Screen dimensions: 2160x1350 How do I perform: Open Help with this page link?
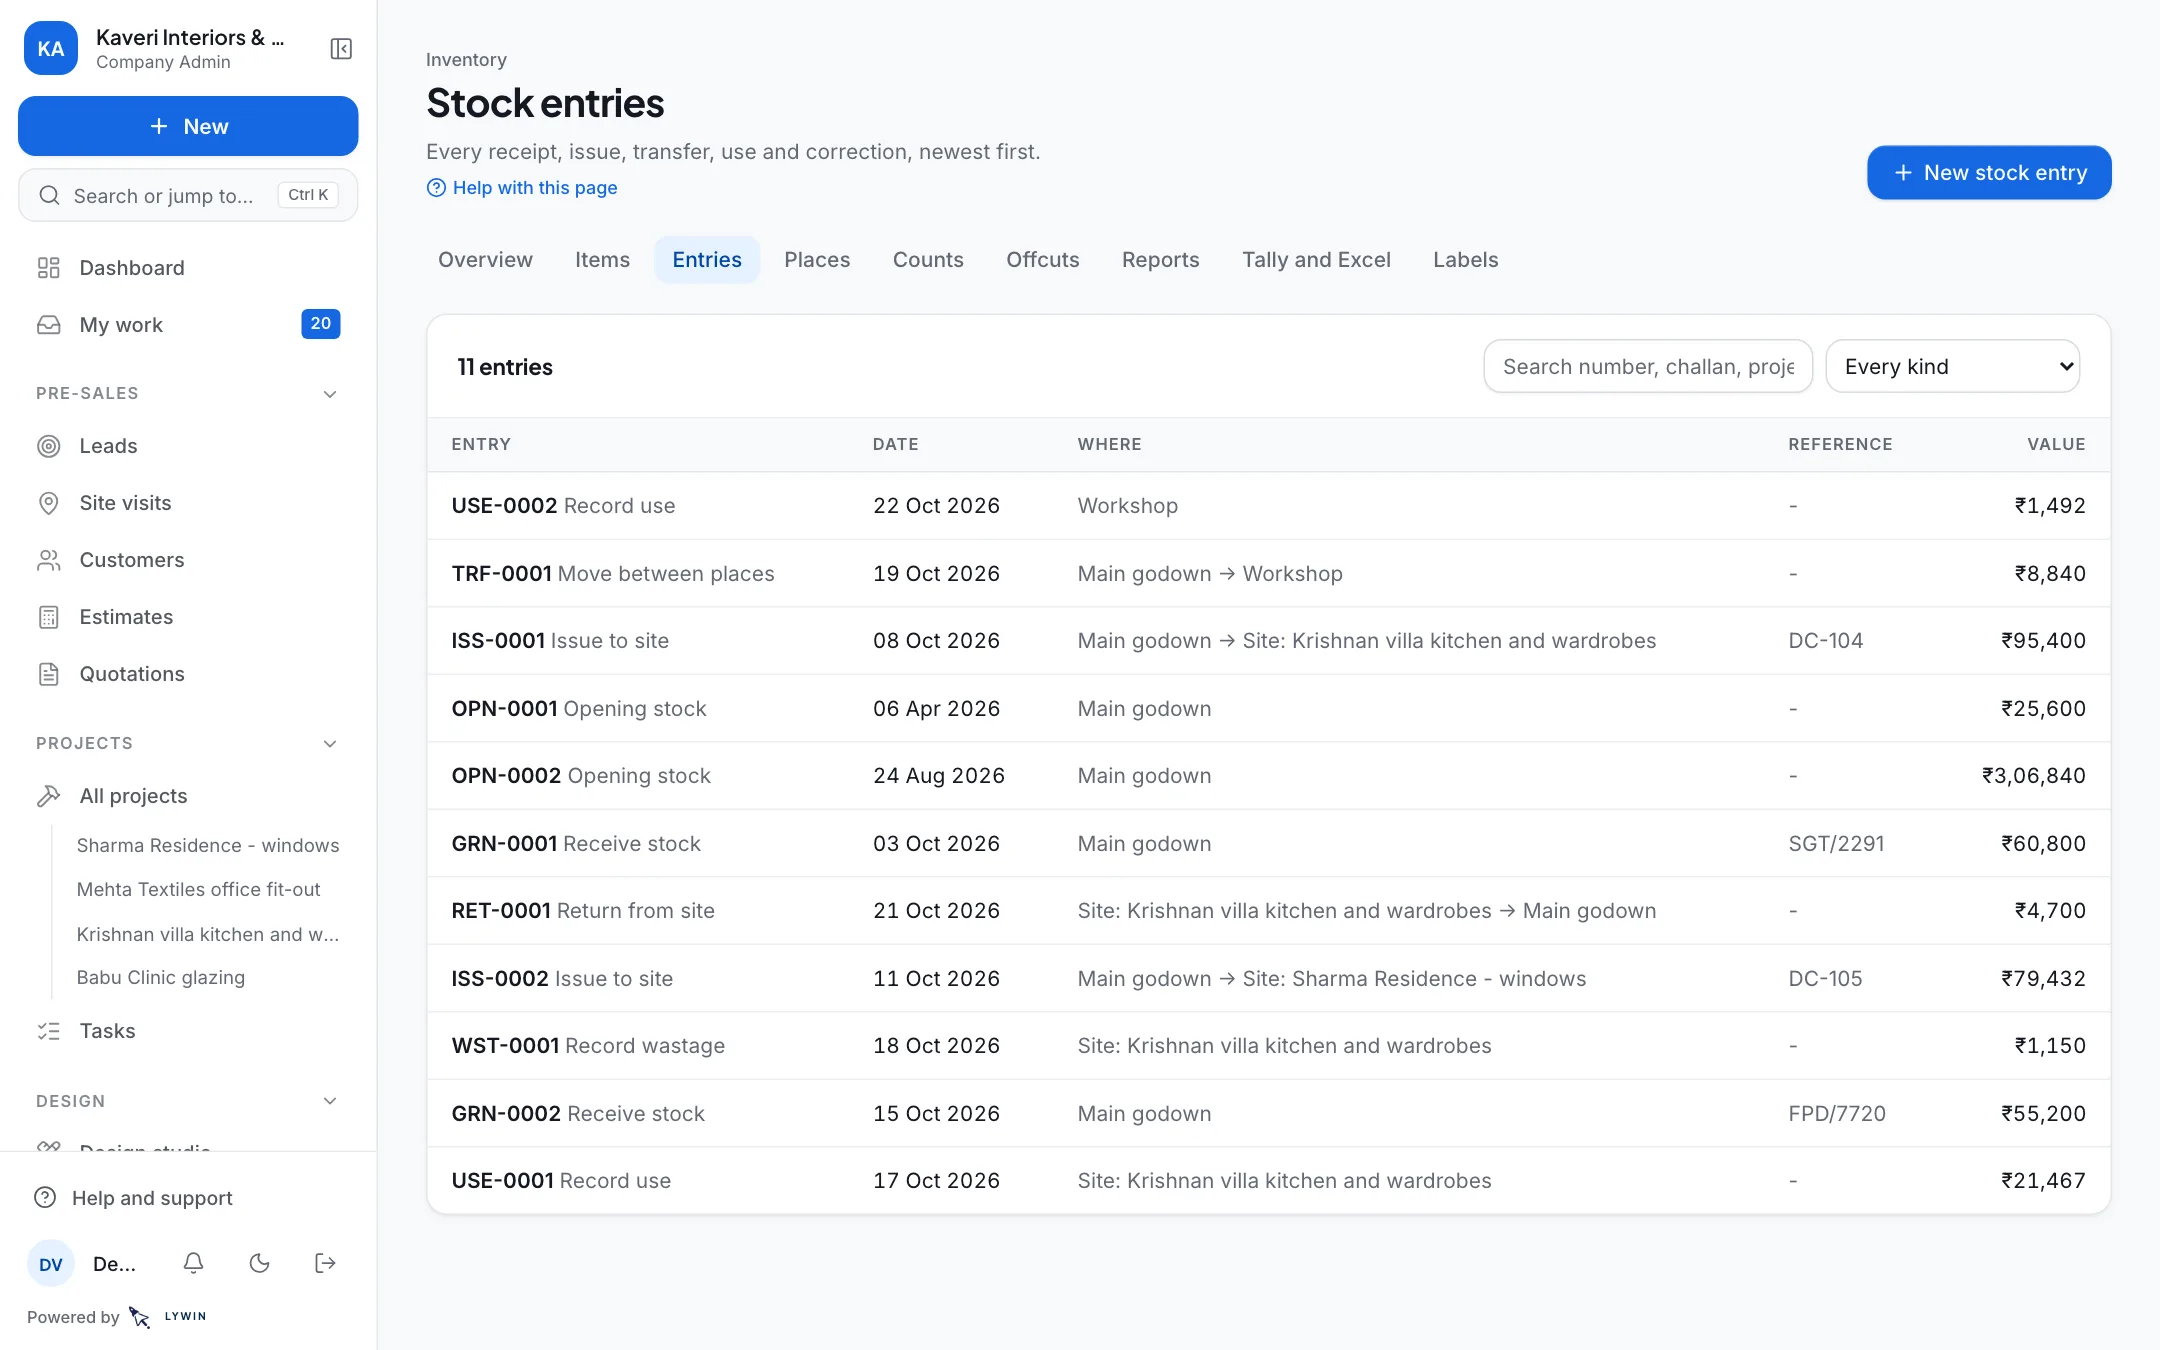click(522, 188)
